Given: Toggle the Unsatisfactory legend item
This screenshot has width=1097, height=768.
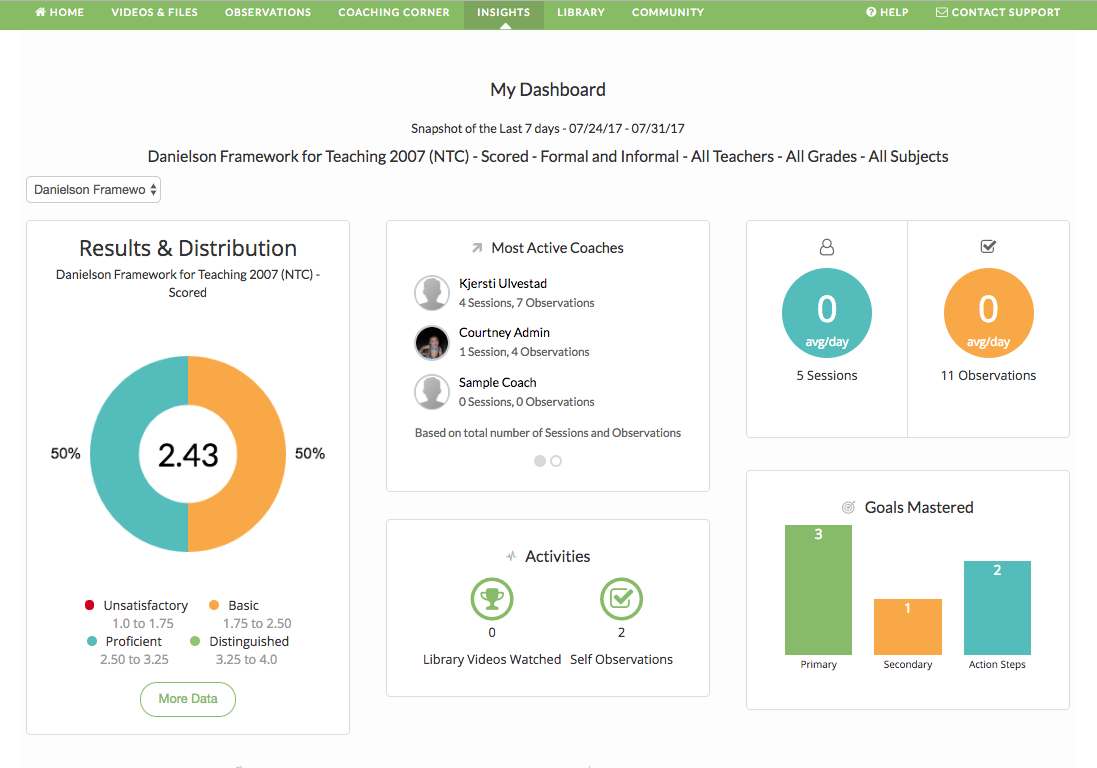Looking at the screenshot, I should pyautogui.click(x=136, y=606).
